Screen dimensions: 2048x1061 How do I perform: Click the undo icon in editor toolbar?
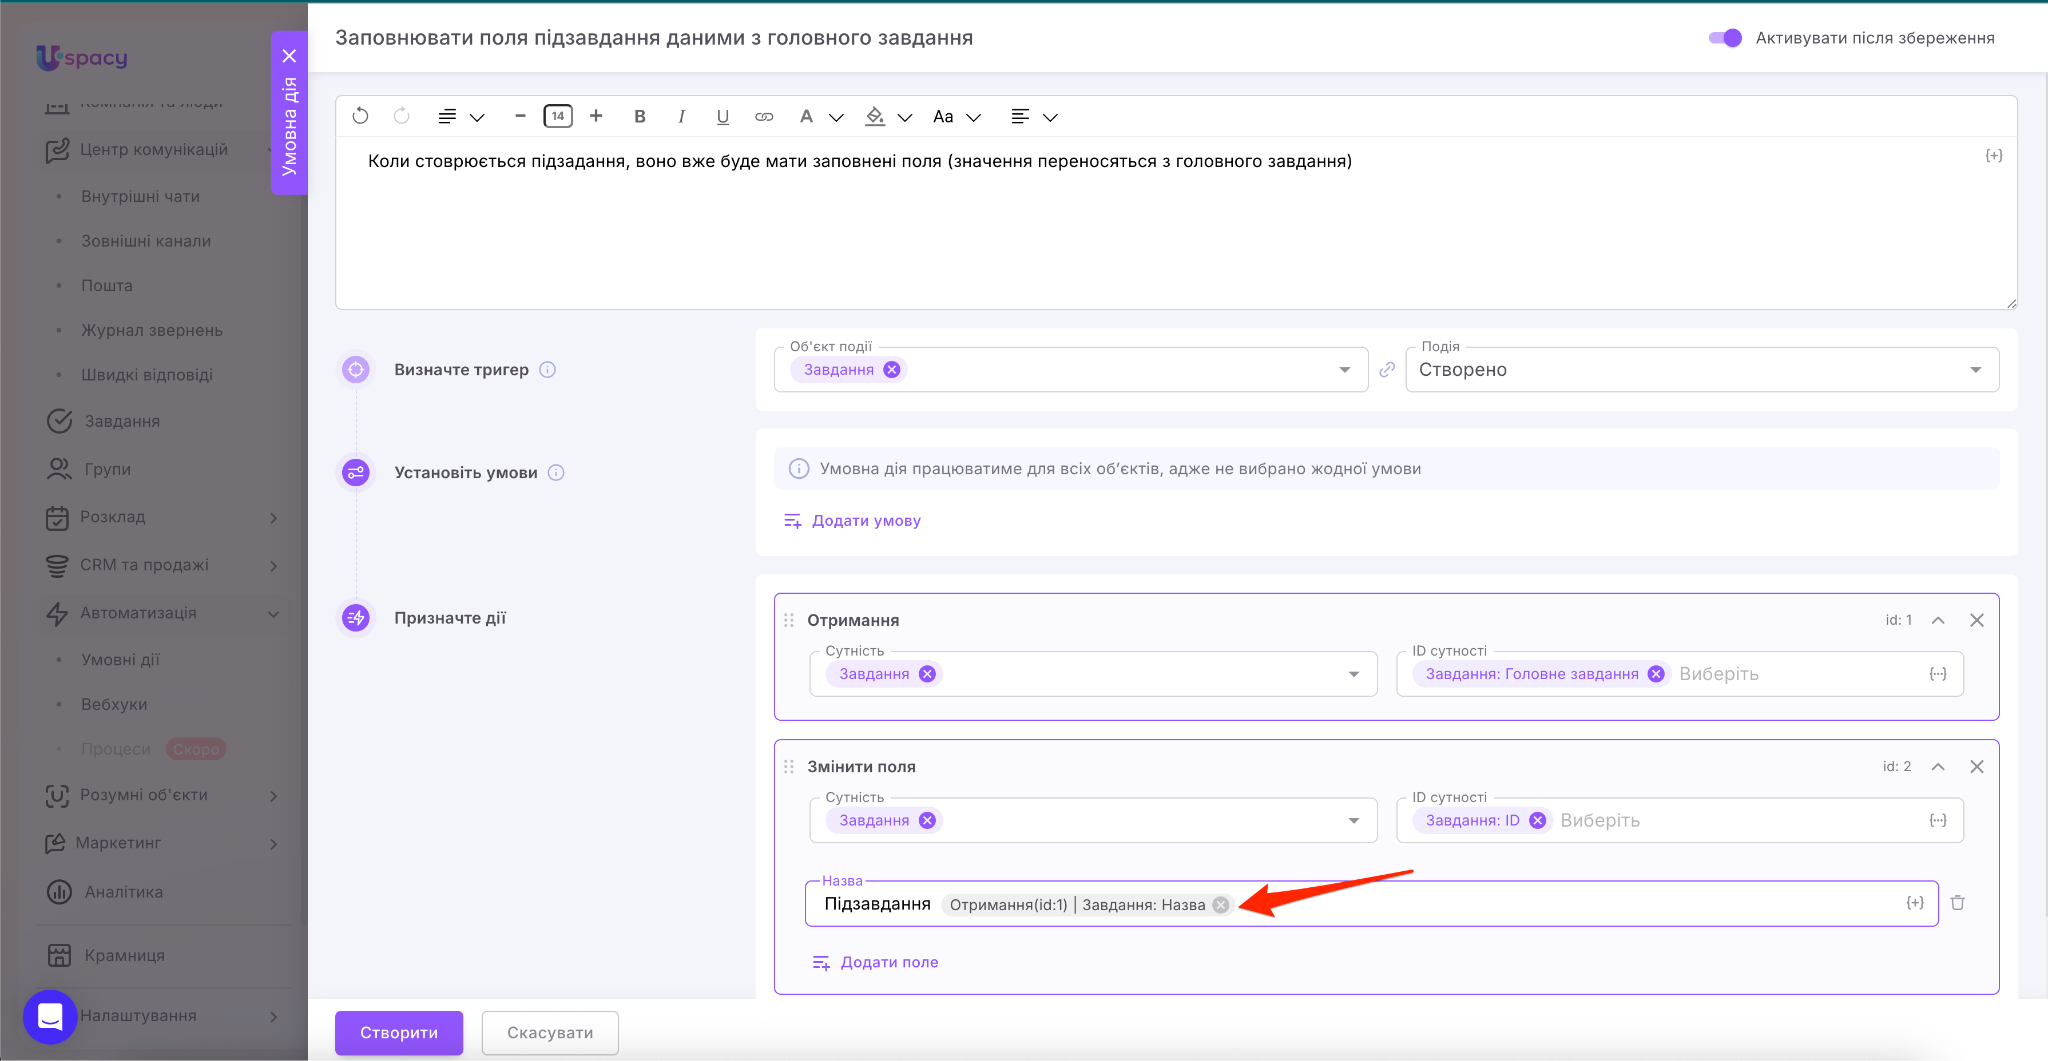(x=361, y=116)
